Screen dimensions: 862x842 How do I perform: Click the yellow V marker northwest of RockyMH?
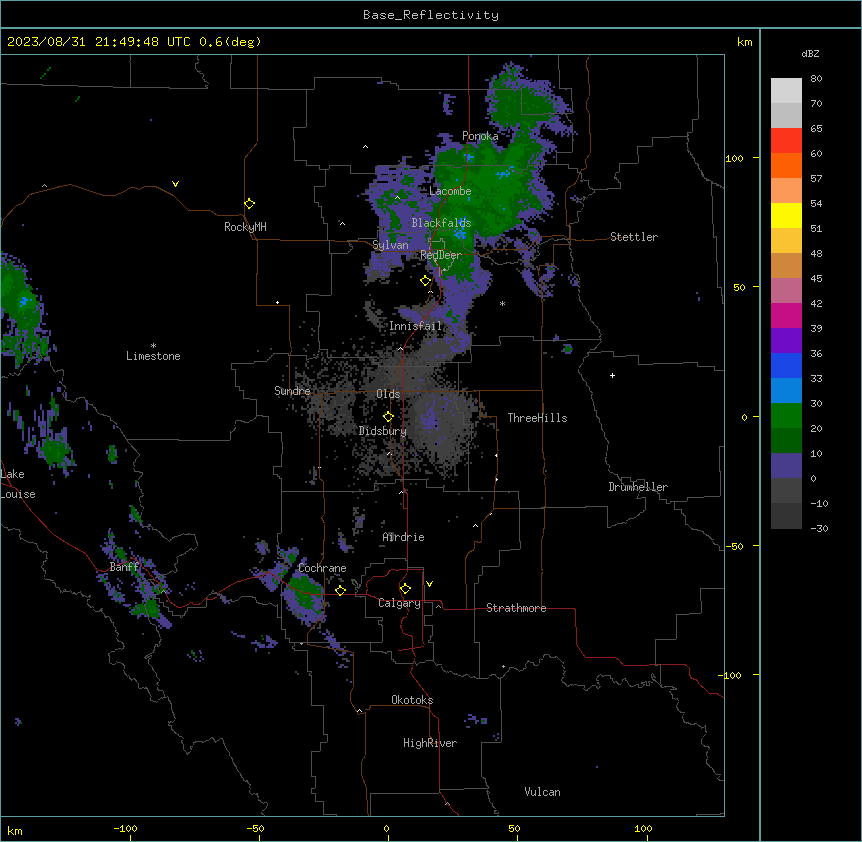175,184
